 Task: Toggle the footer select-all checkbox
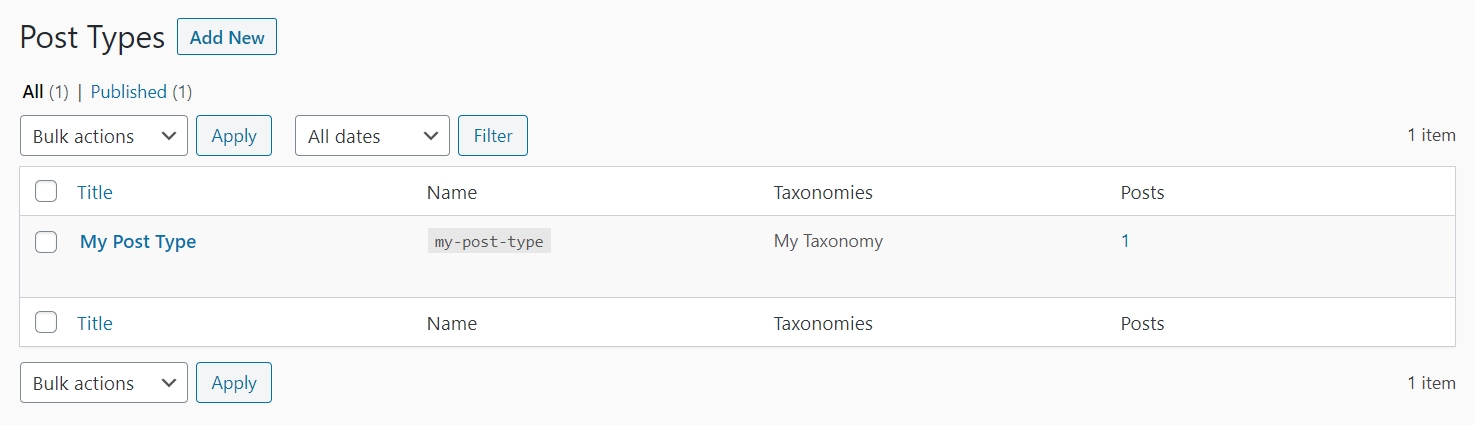[46, 323]
